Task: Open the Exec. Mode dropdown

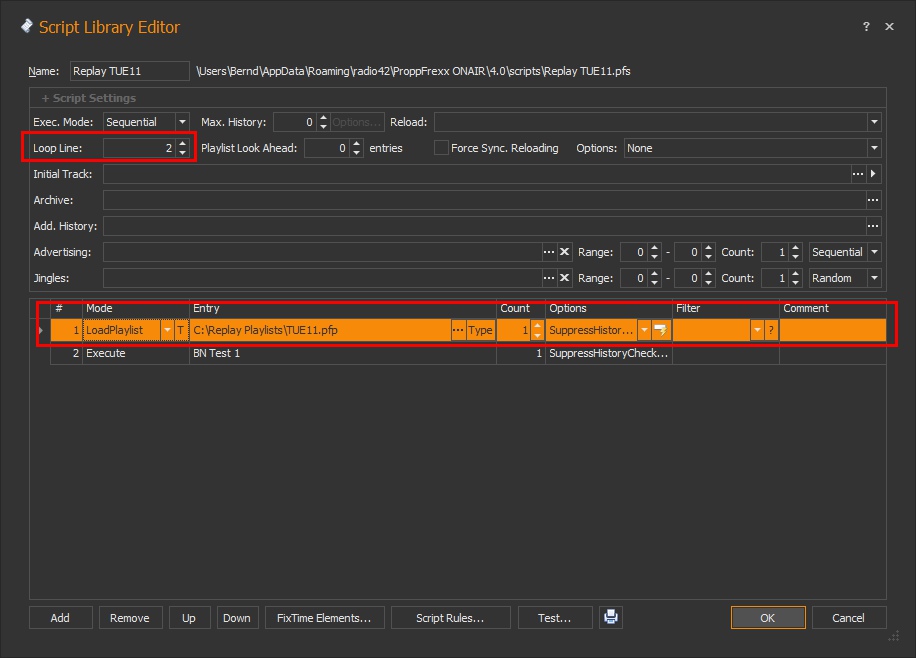Action: coord(182,122)
